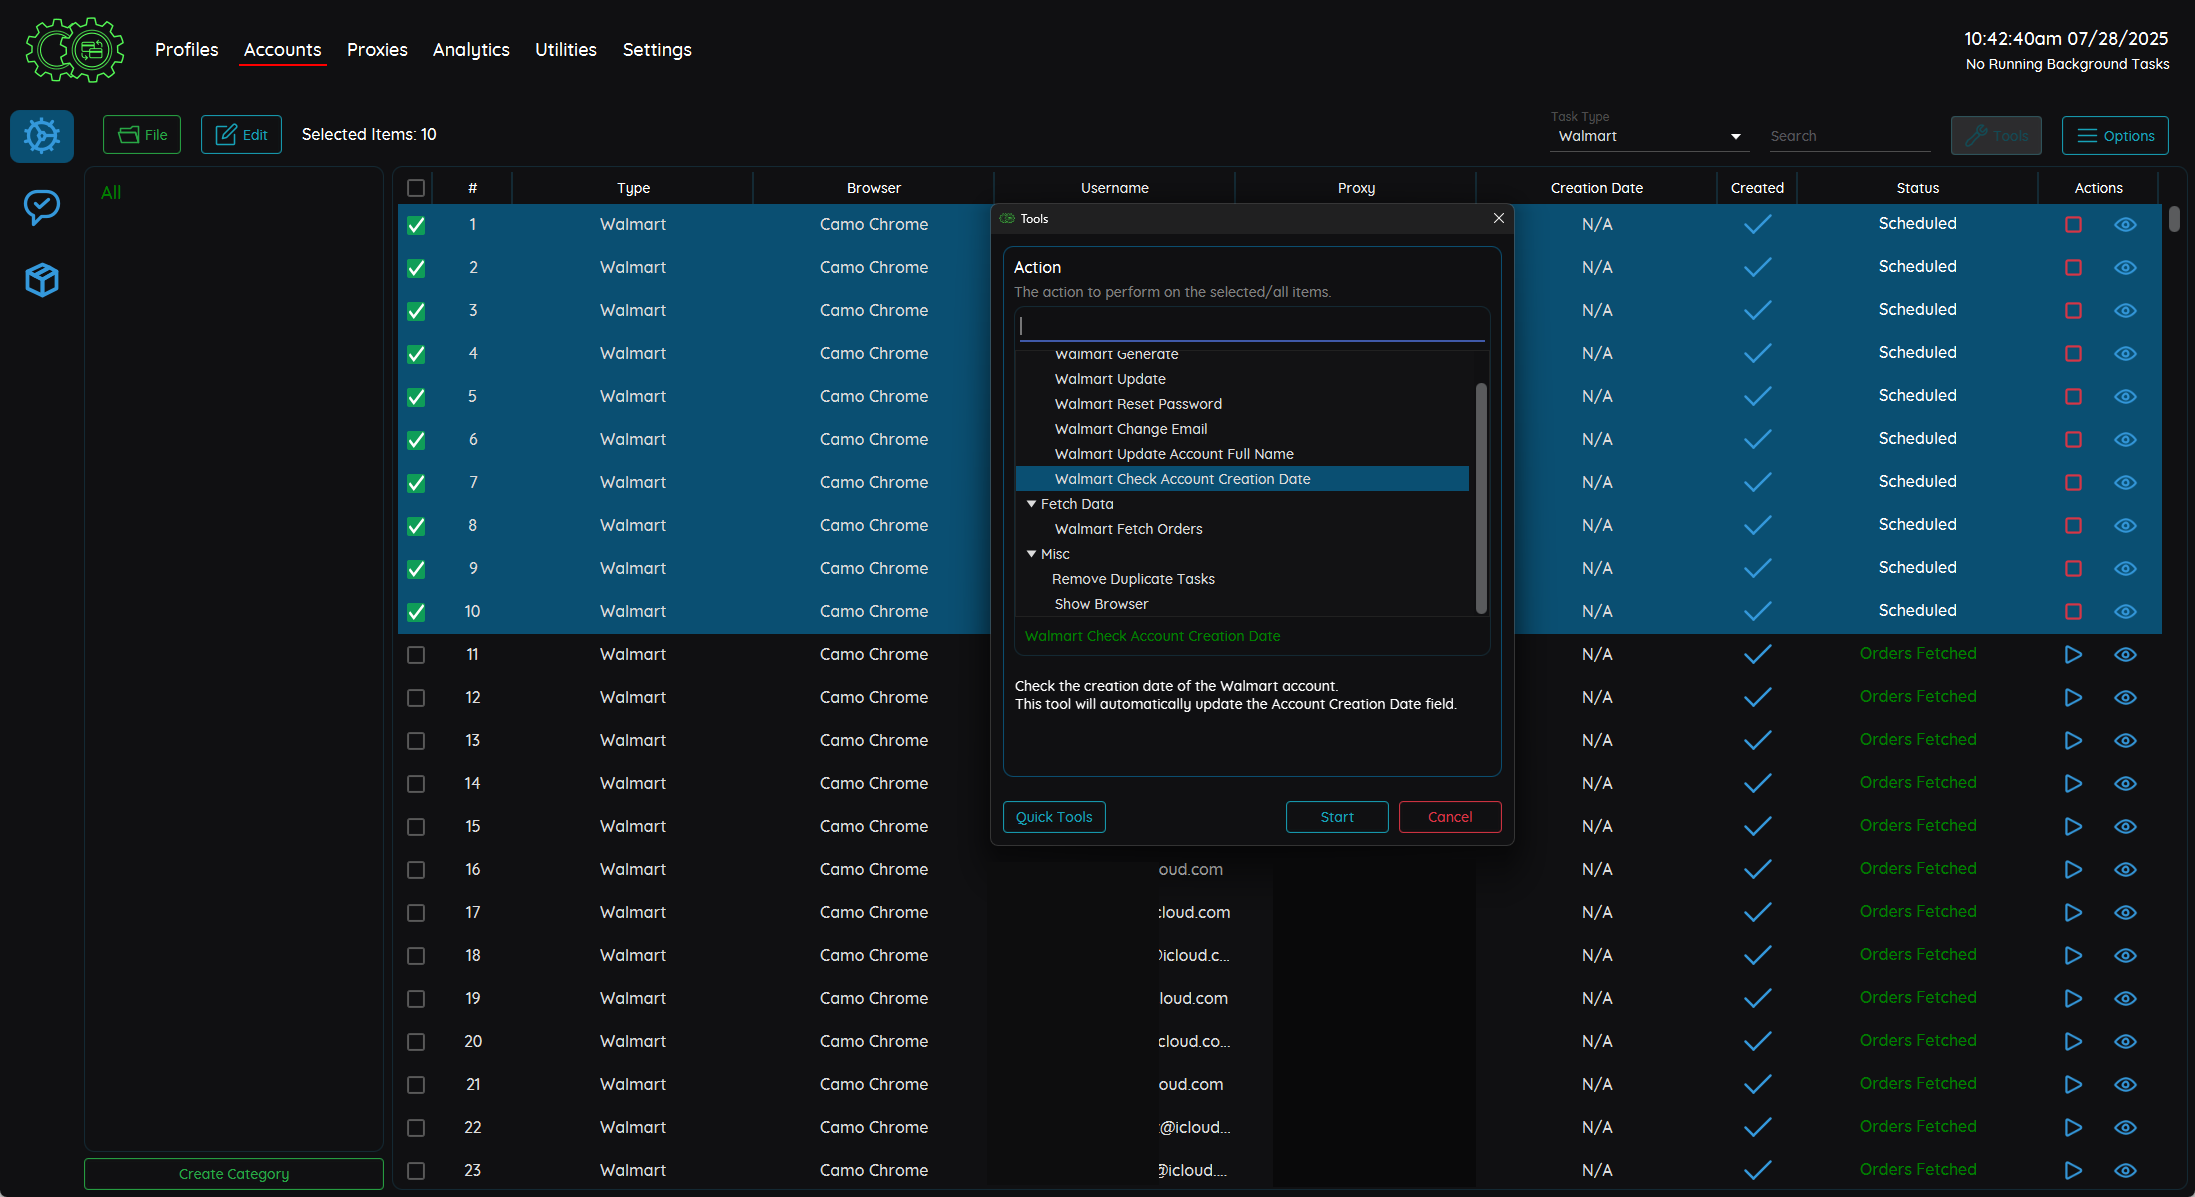View details eye icon for row 21
This screenshot has width=2195, height=1197.
pos(2126,1085)
